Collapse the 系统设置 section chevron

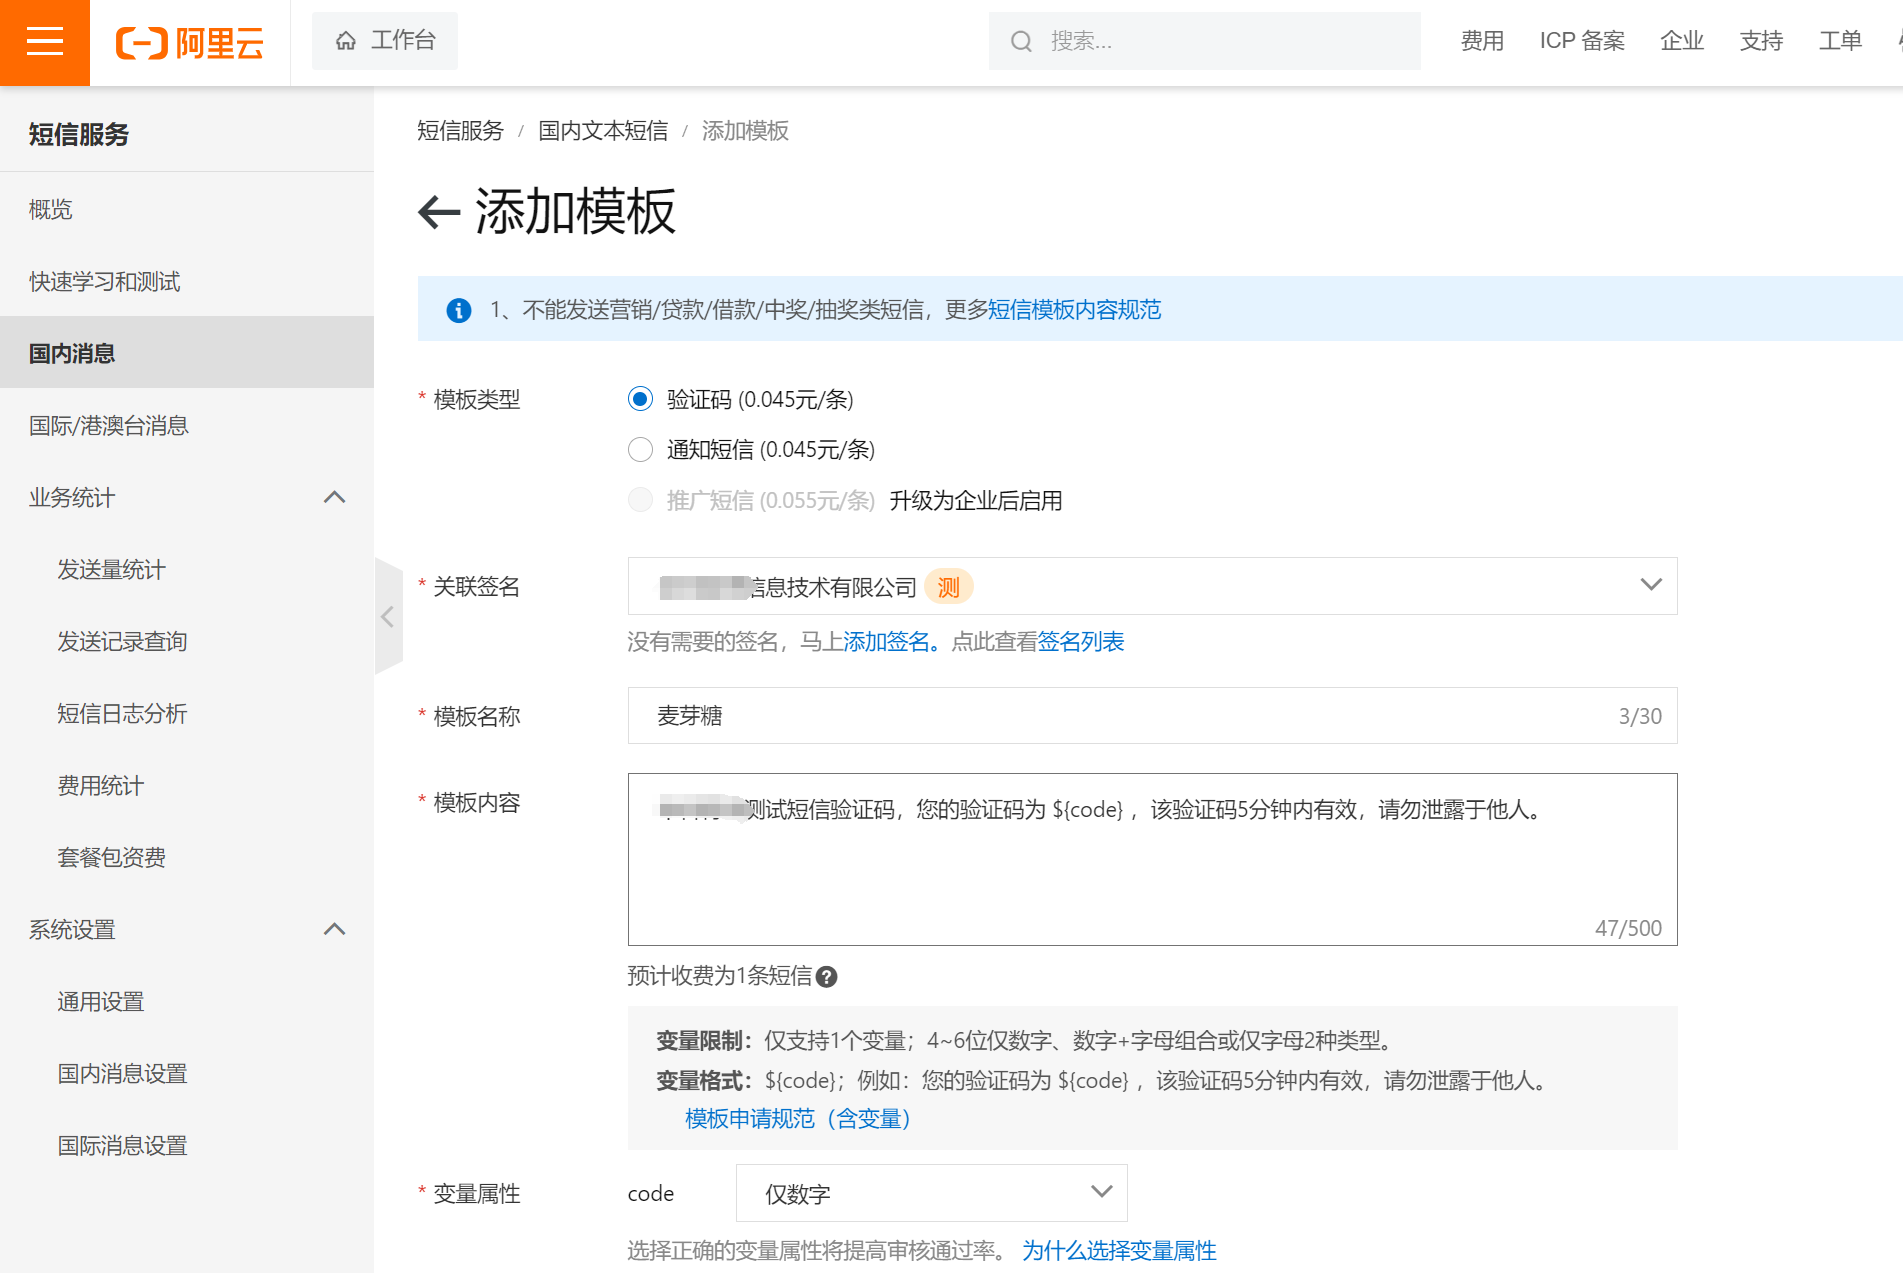pos(335,929)
